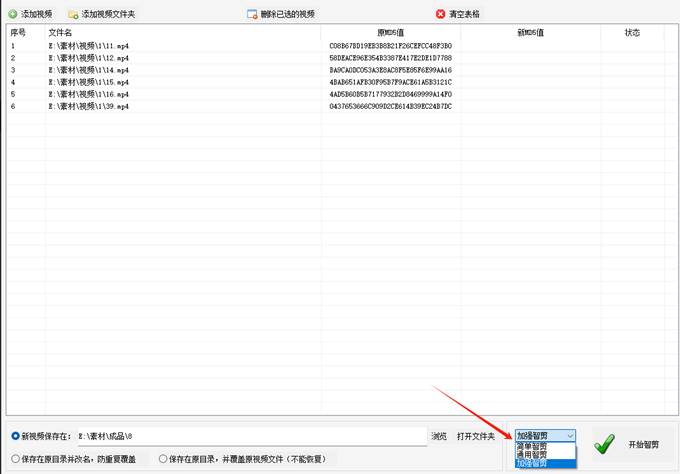This screenshot has width=680, height=474.
Task: Click the 添加视频文件夹 folder icon
Action: (x=73, y=14)
